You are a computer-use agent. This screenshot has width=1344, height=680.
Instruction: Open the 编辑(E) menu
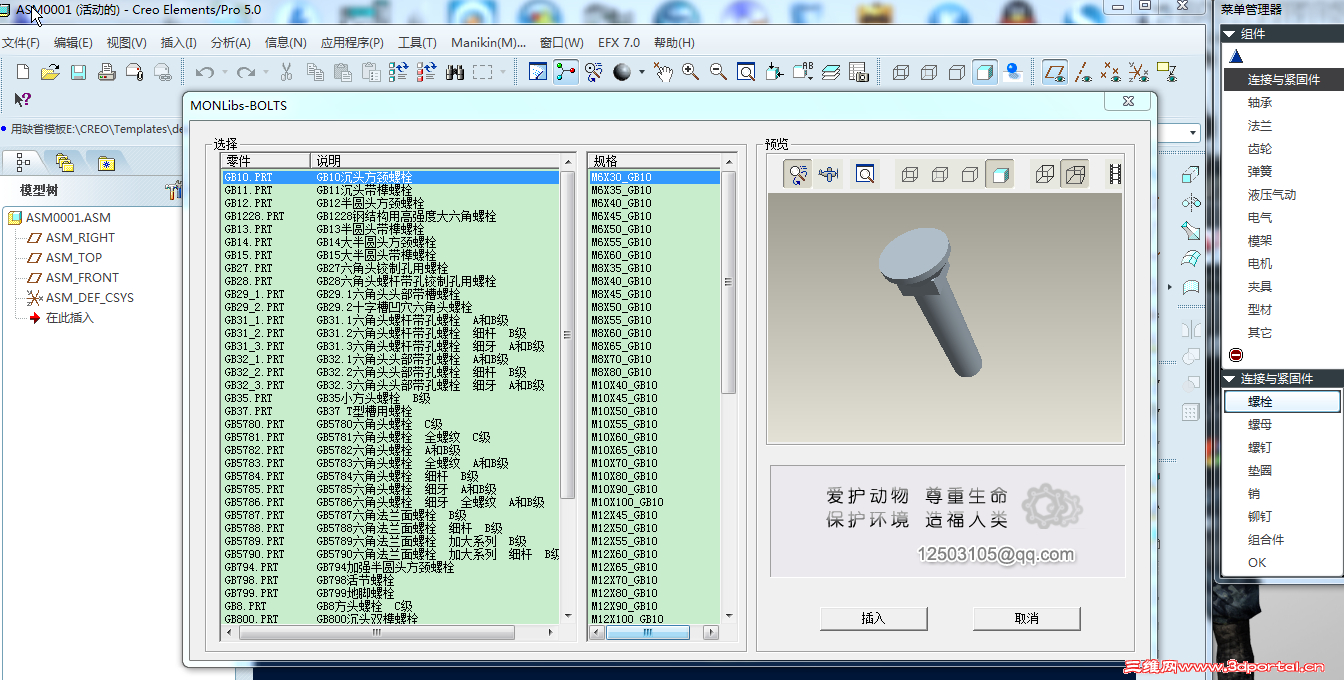(x=73, y=43)
